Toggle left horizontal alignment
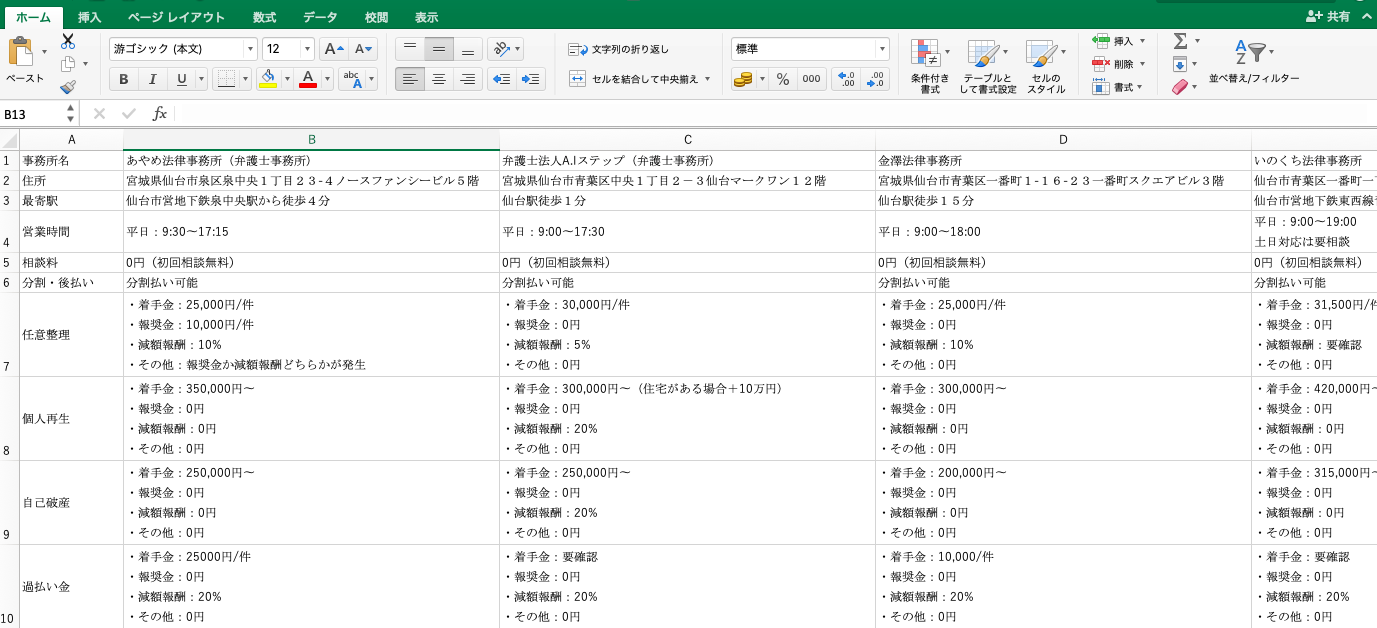The image size is (1377, 628). tap(410, 79)
